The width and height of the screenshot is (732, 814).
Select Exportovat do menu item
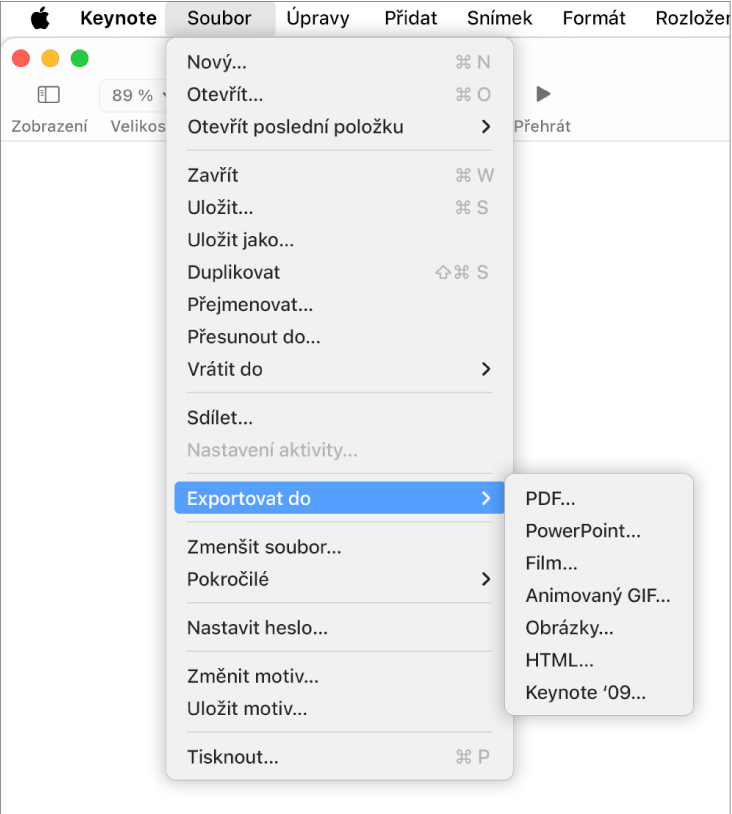[339, 498]
